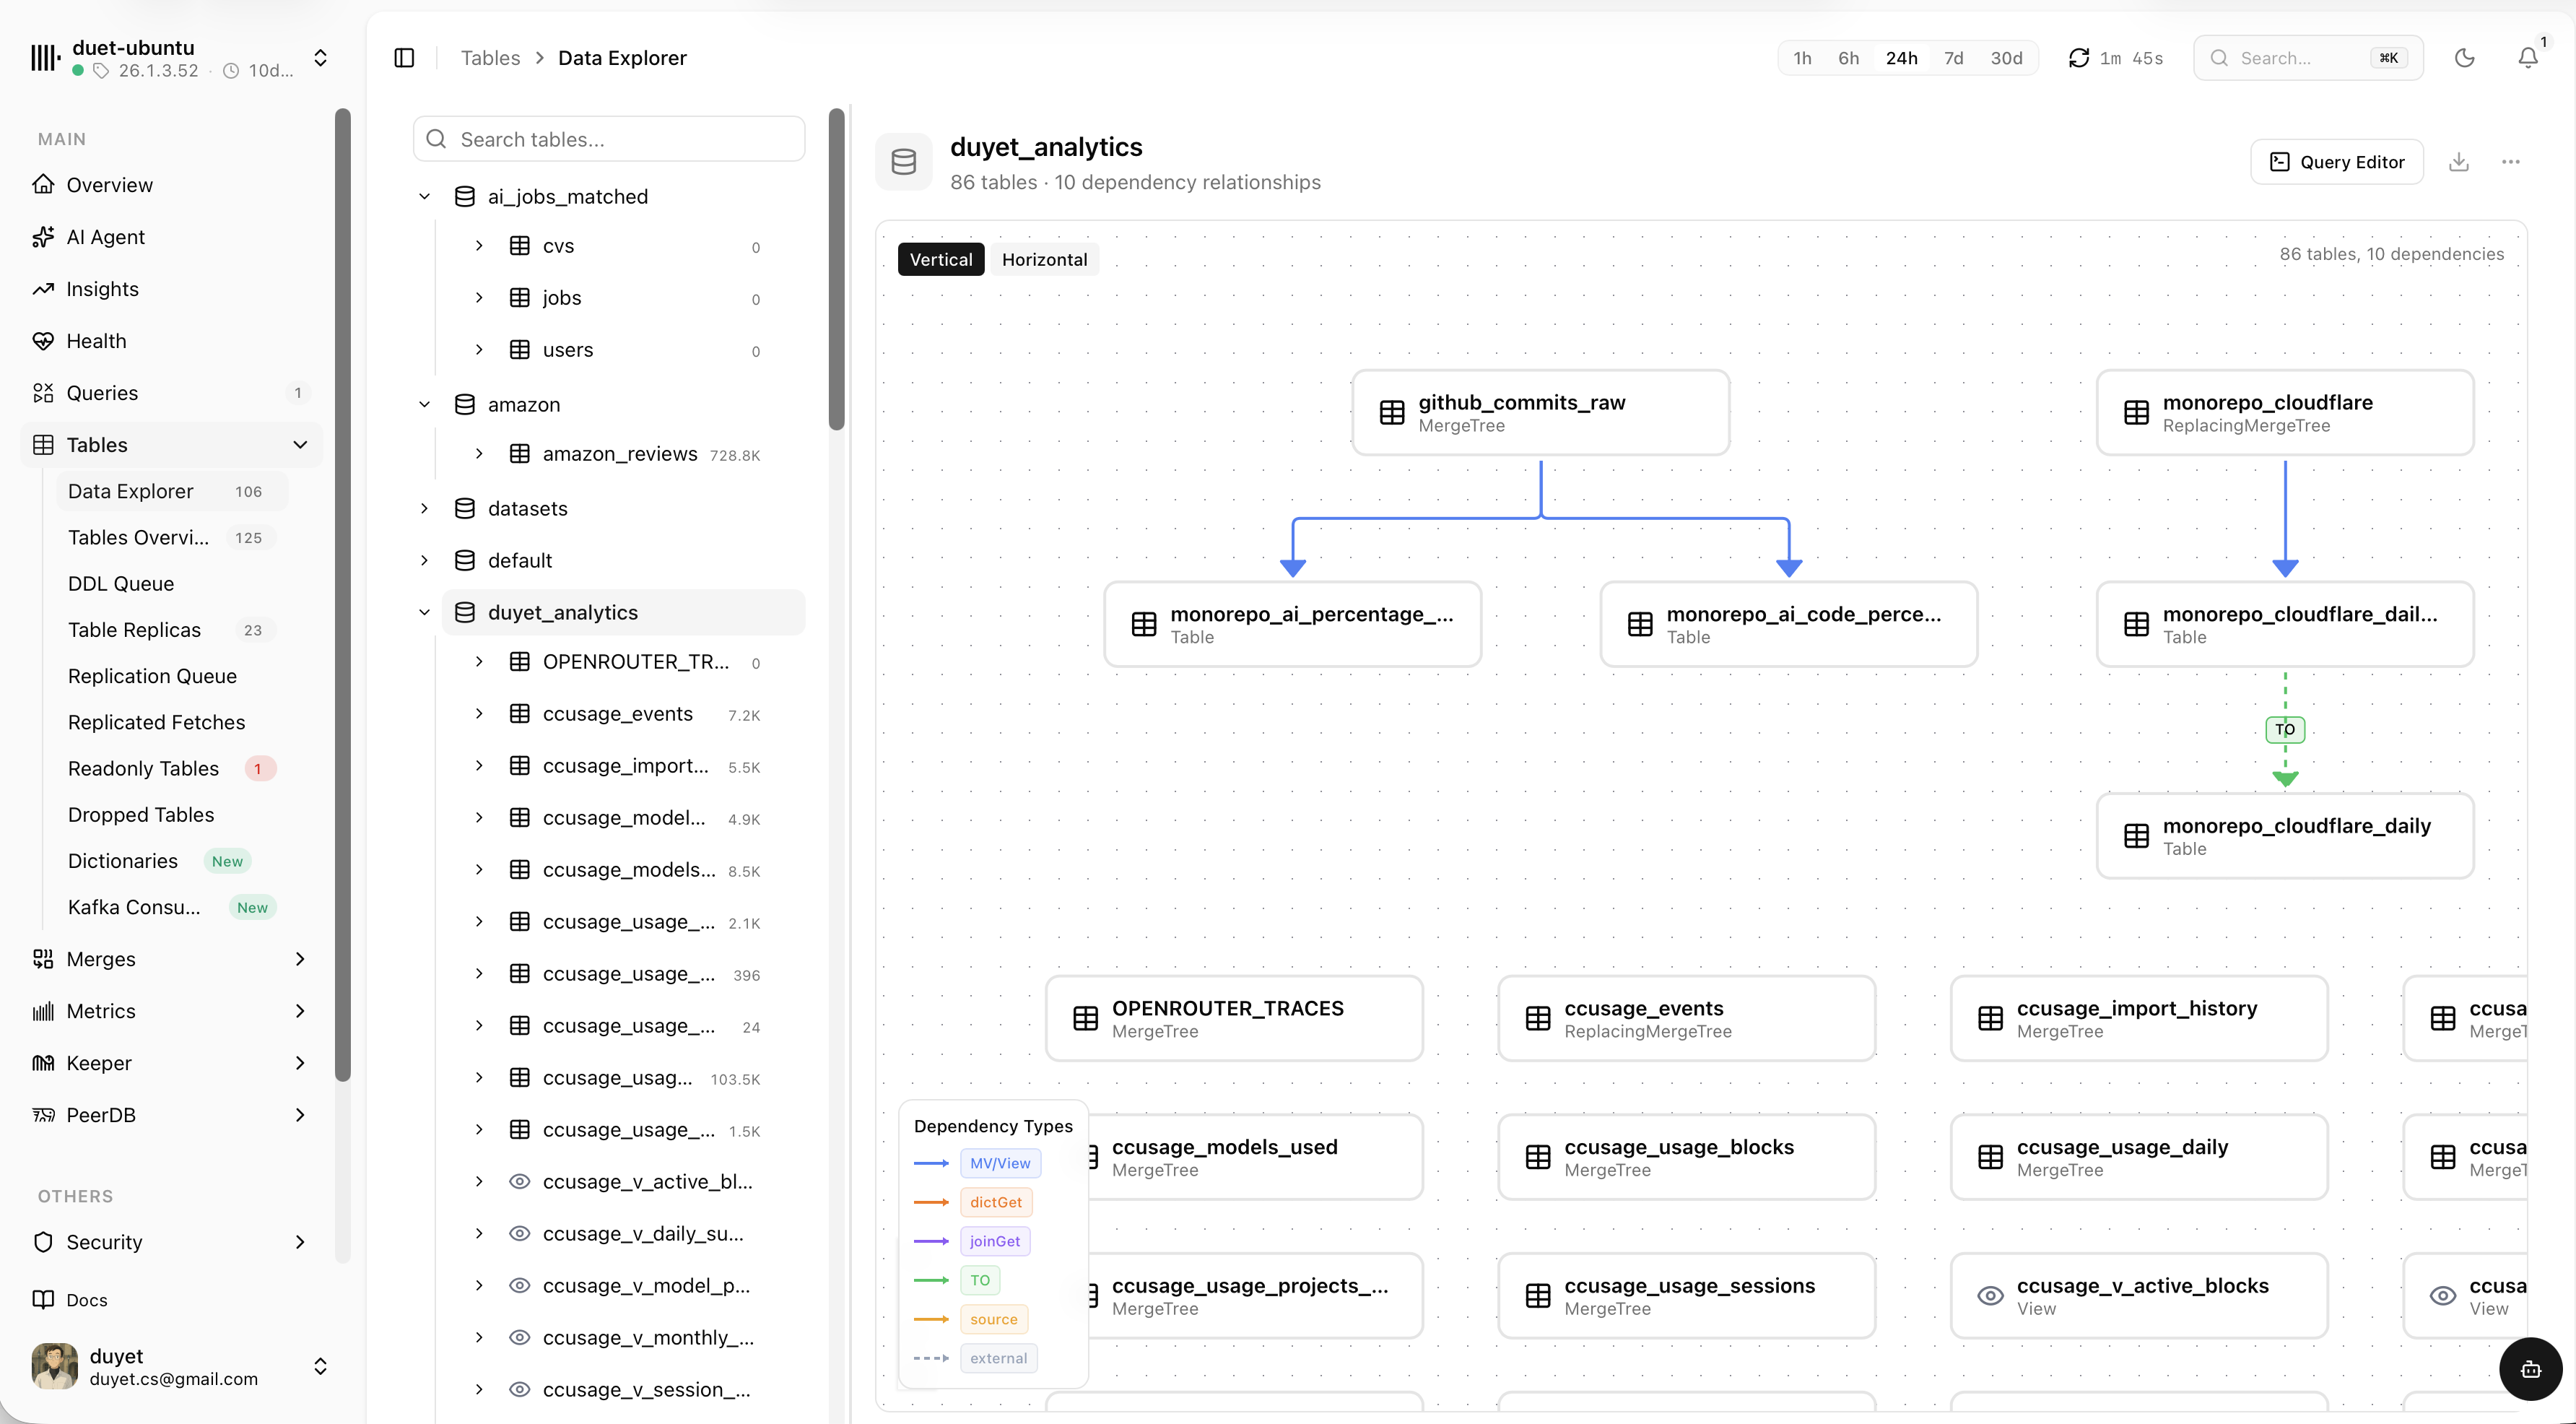Toggle the sidebar panel icon
This screenshot has height=1424, width=2576.
click(x=404, y=58)
